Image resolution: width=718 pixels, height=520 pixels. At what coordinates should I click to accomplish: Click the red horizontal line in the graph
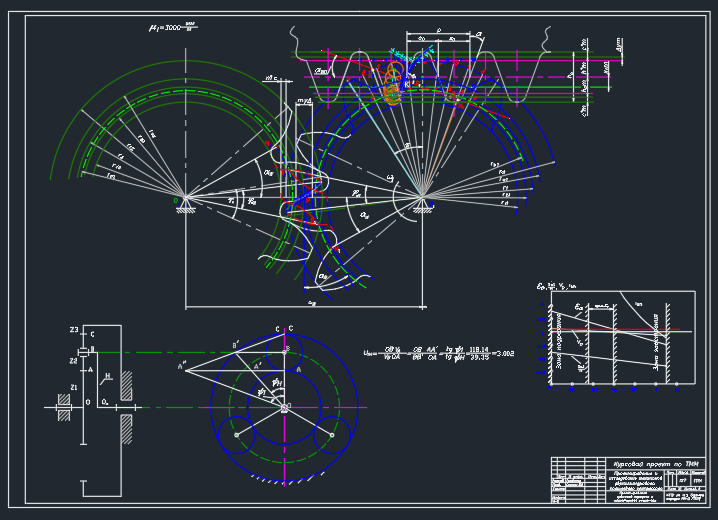coord(615,329)
